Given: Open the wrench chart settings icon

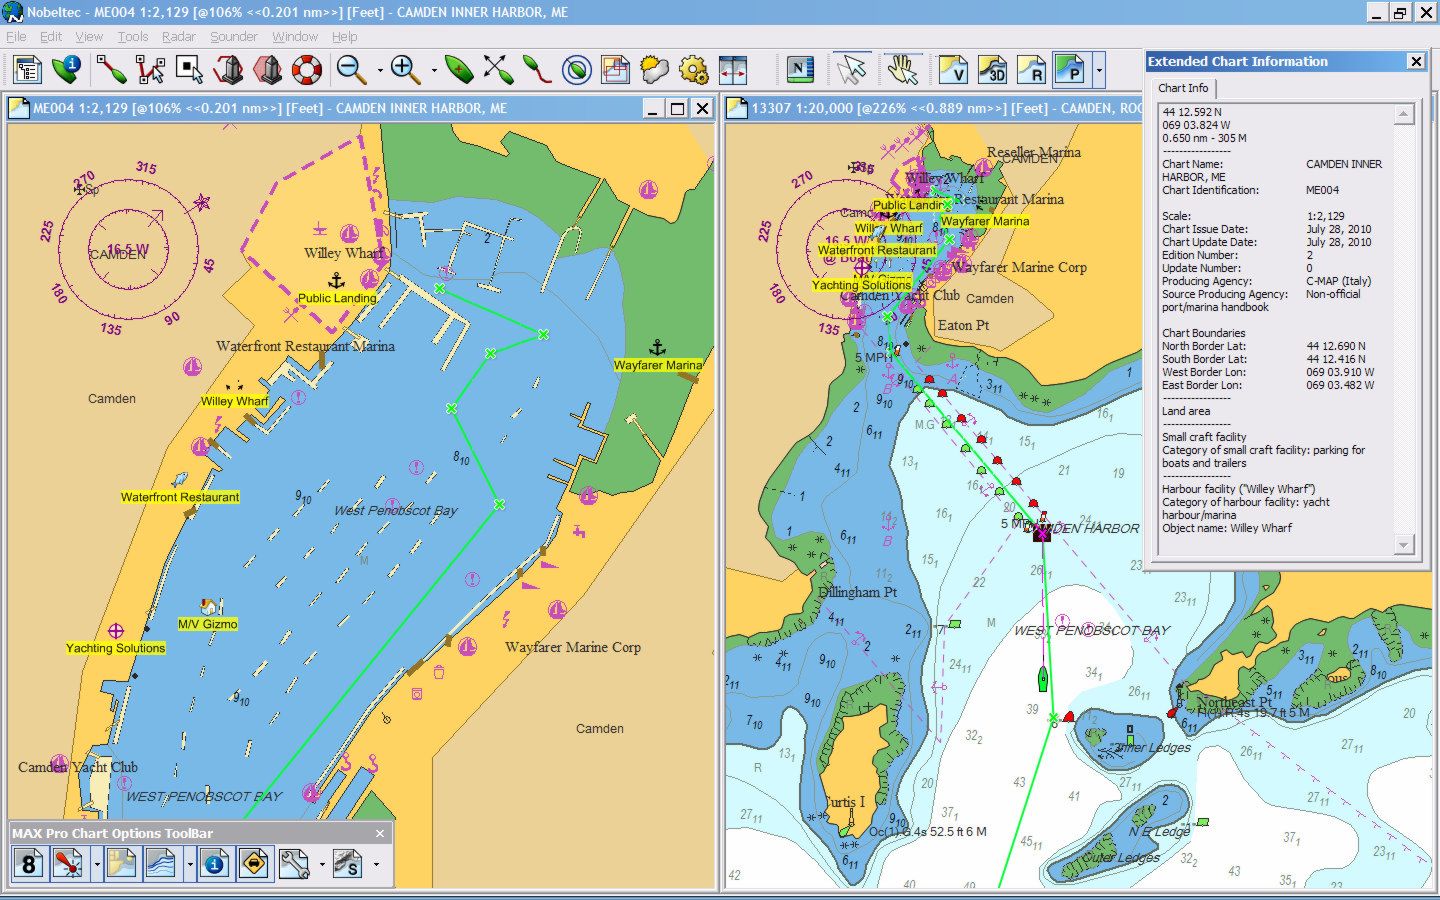Looking at the screenshot, I should pyautogui.click(x=294, y=864).
